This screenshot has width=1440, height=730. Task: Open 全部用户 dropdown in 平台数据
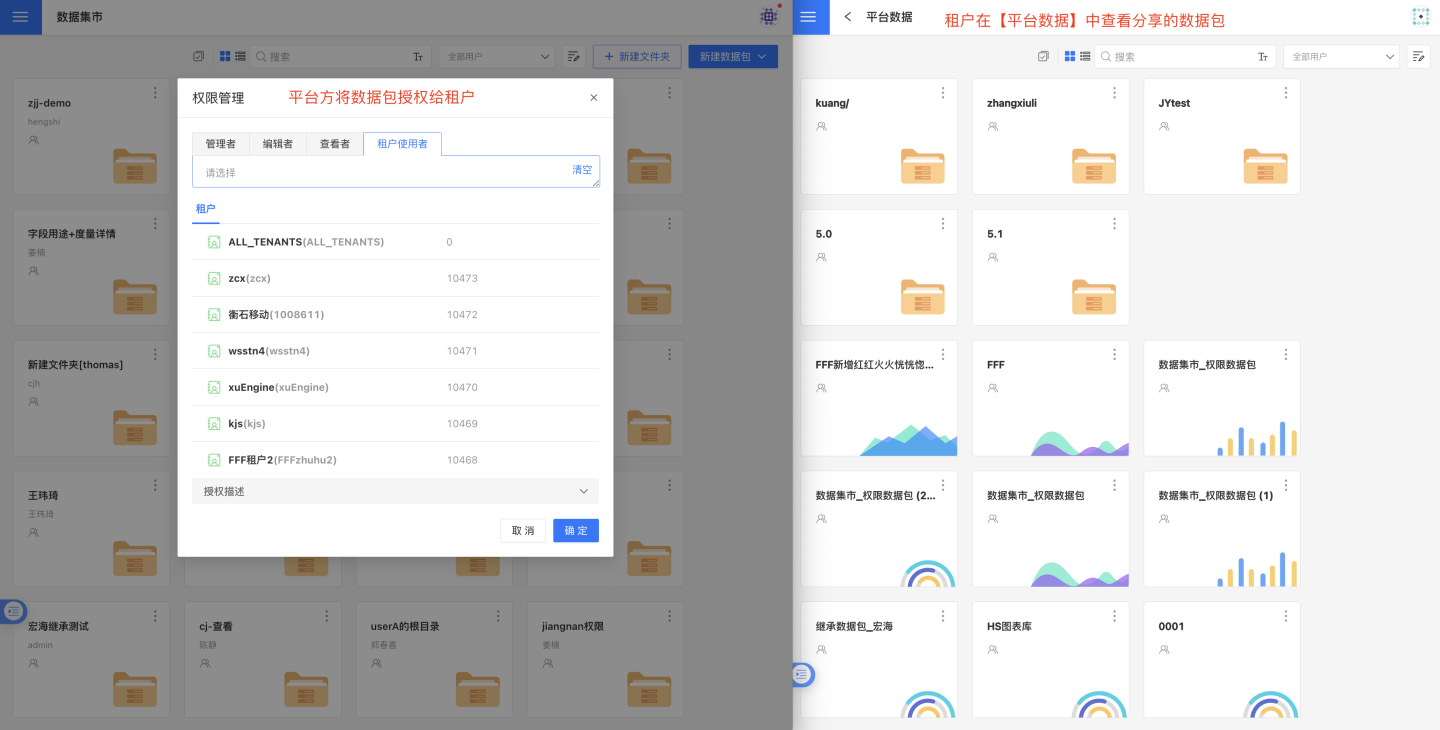tap(1341, 57)
